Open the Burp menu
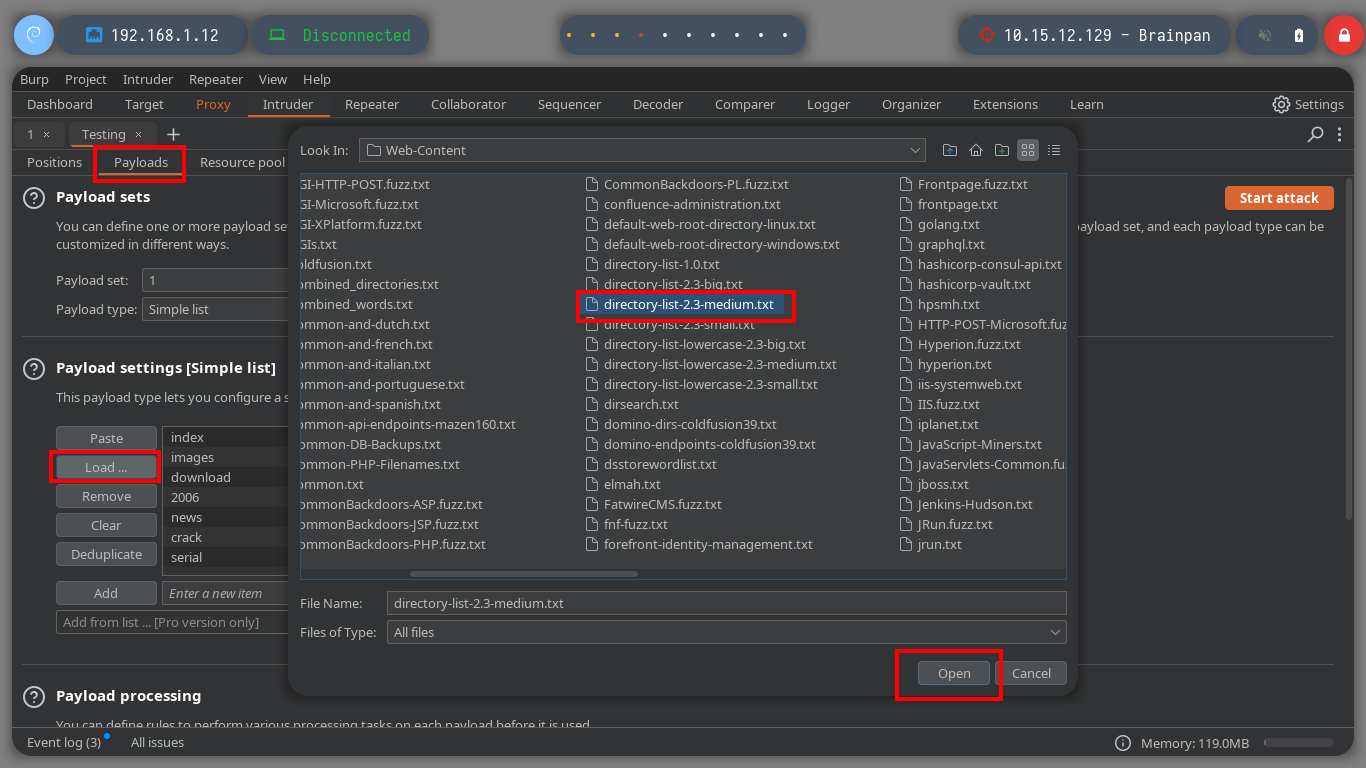The height and width of the screenshot is (768, 1366). tap(34, 79)
